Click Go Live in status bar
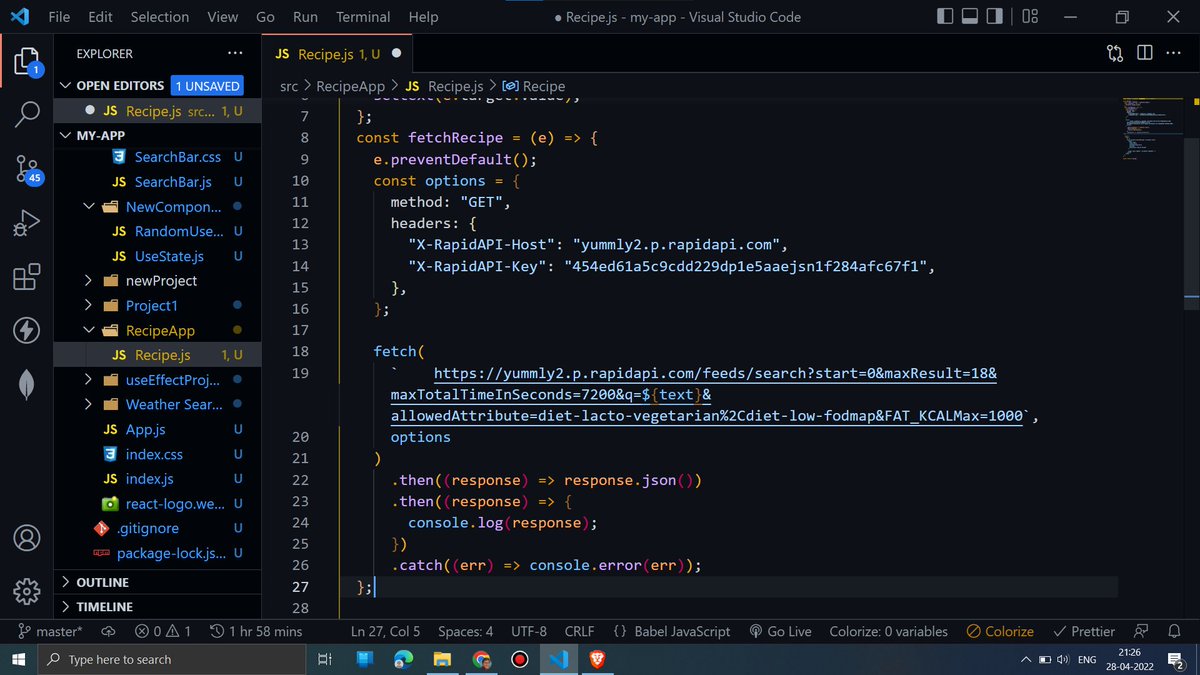 (x=780, y=631)
